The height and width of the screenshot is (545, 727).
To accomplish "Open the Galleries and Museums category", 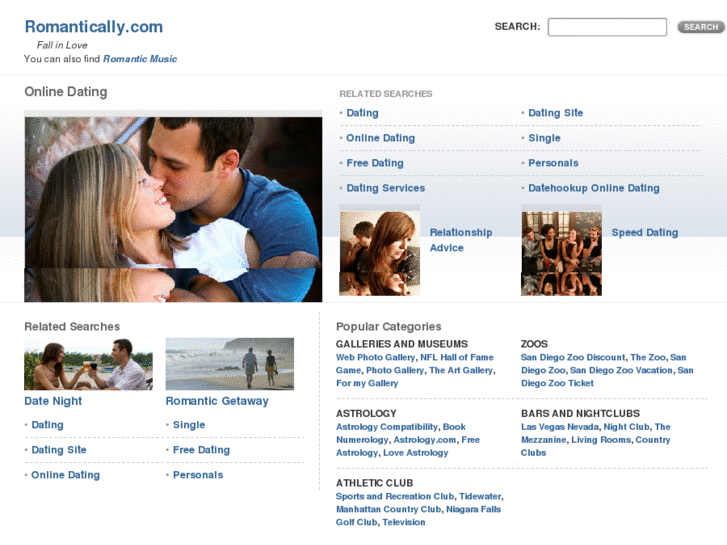I will coord(402,344).
